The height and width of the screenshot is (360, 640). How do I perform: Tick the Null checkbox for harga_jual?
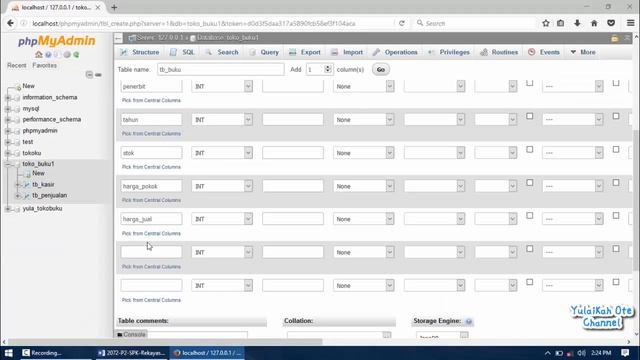(529, 216)
